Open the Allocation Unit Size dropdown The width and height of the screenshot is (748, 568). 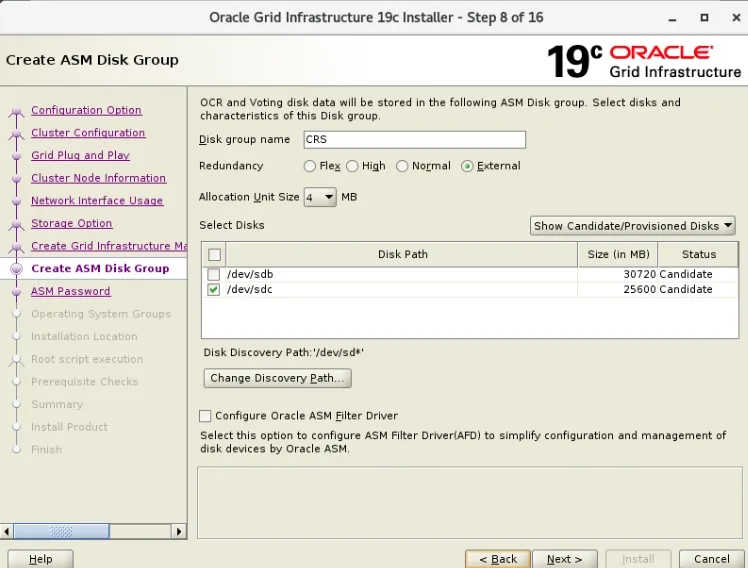click(x=320, y=197)
